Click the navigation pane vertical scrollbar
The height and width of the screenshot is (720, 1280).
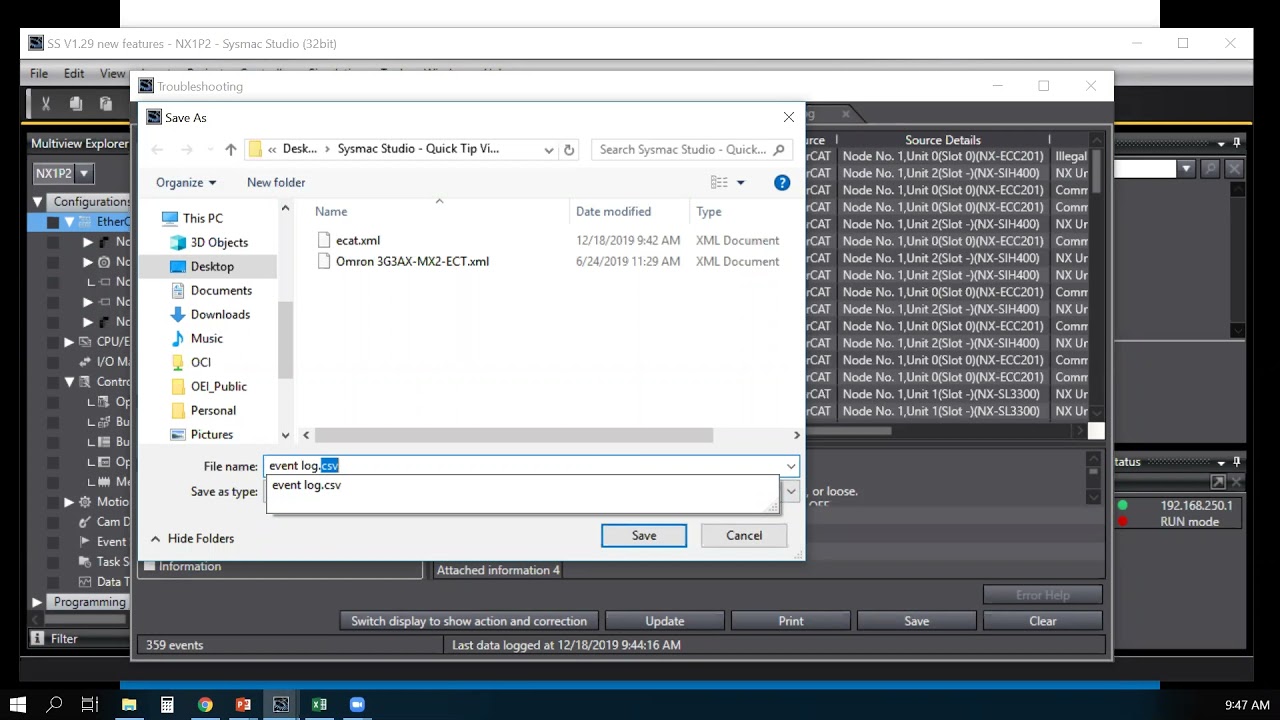[x=285, y=339]
